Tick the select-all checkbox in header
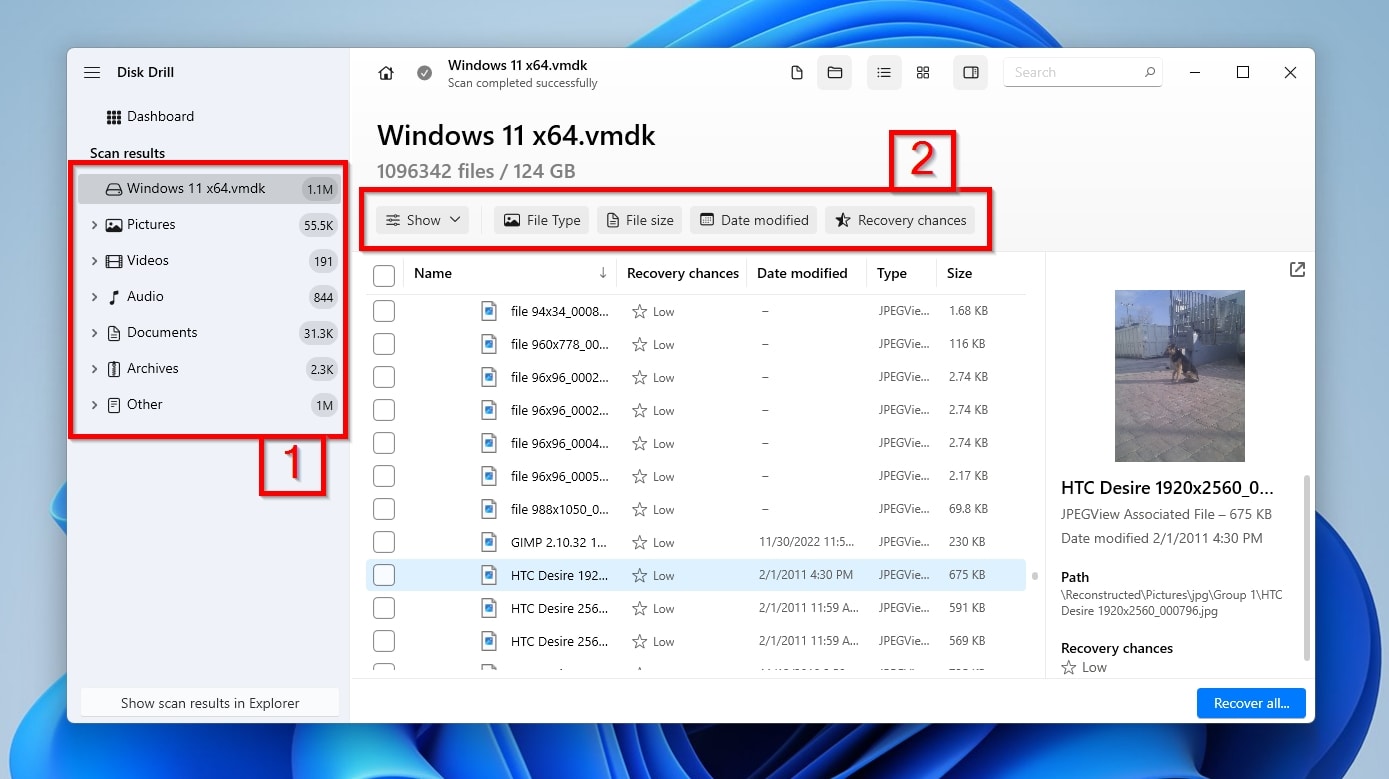 coord(384,276)
